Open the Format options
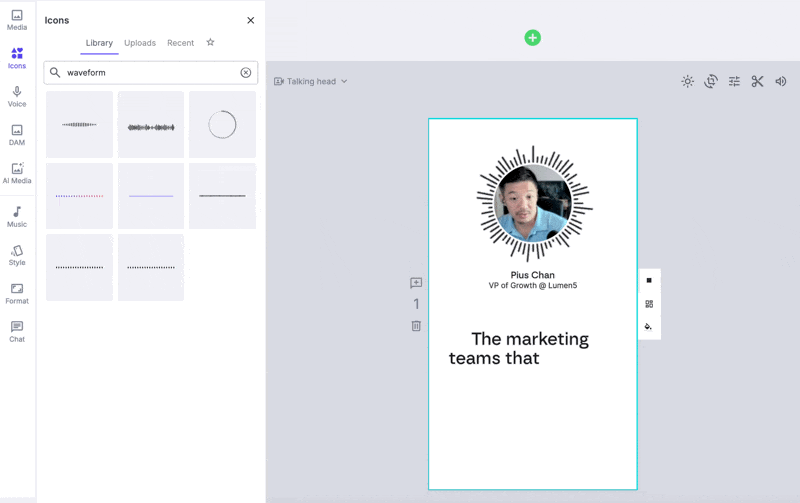This screenshot has height=503, width=800. [x=17, y=293]
